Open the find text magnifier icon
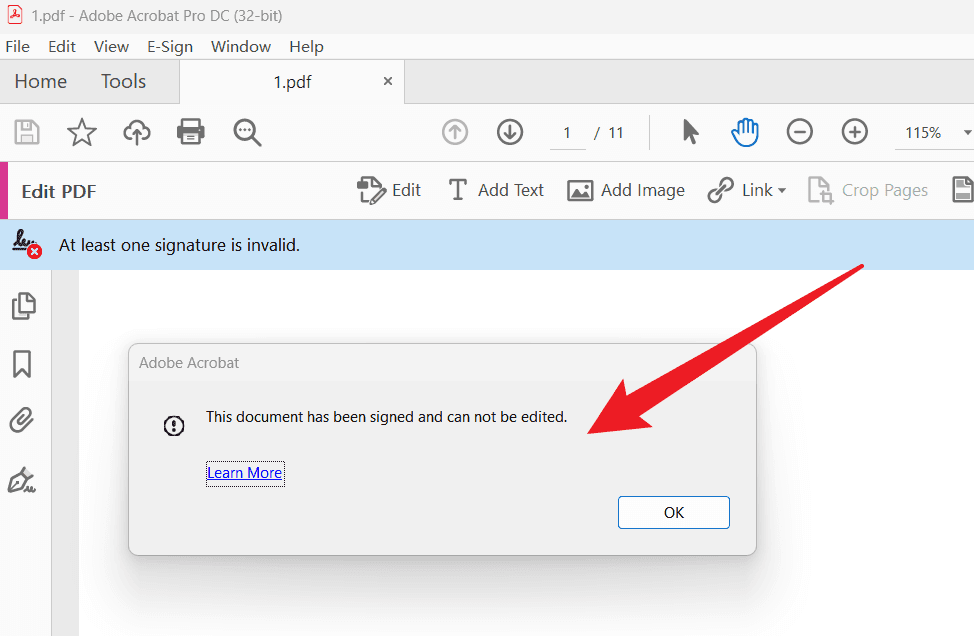 [x=247, y=132]
